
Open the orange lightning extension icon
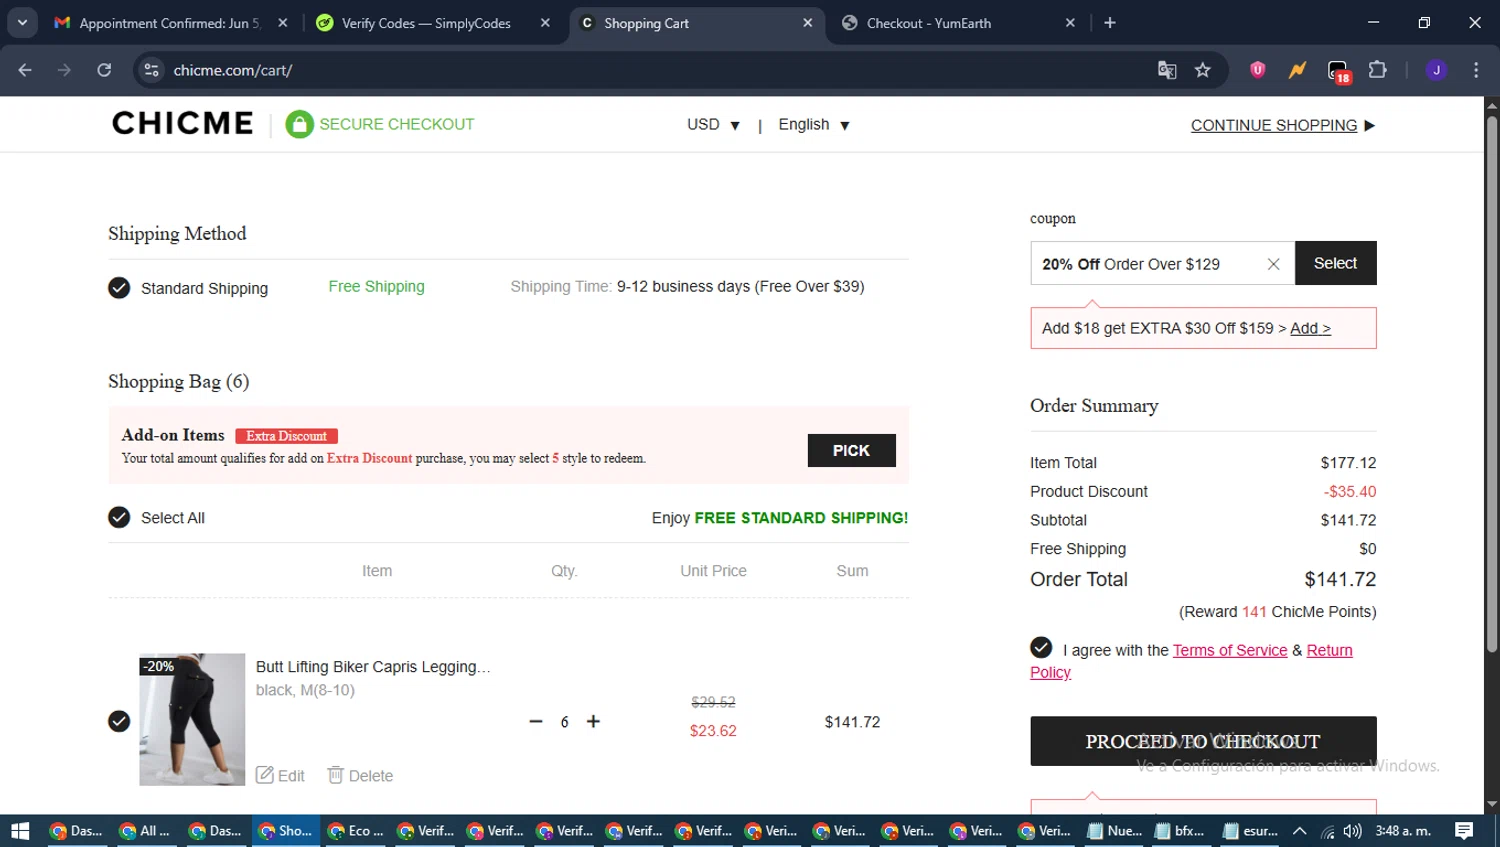[x=1297, y=70]
